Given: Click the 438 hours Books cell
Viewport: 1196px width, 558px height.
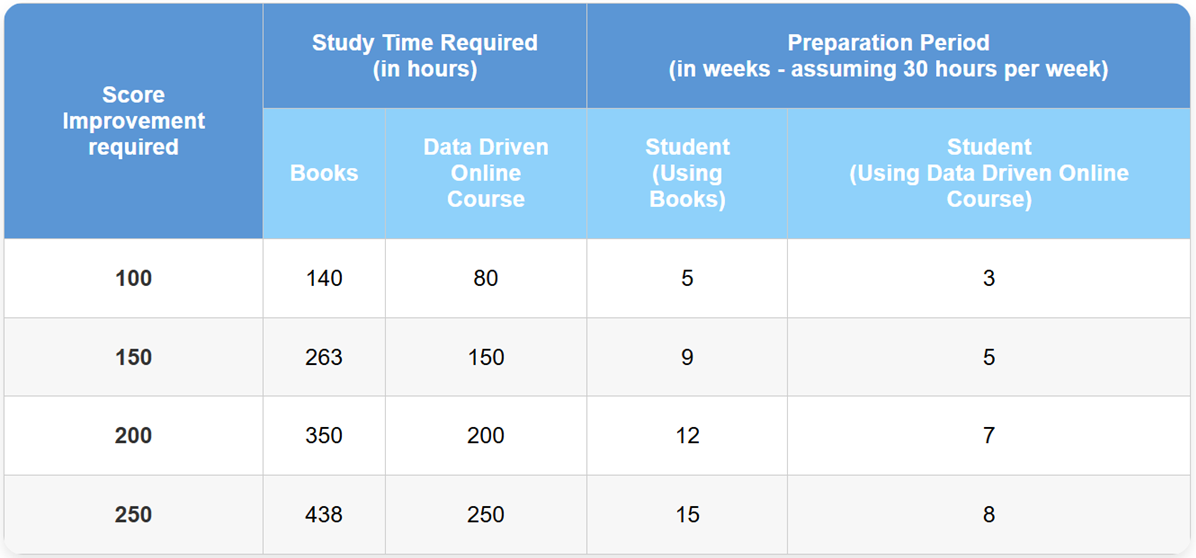Looking at the screenshot, I should (x=324, y=515).
